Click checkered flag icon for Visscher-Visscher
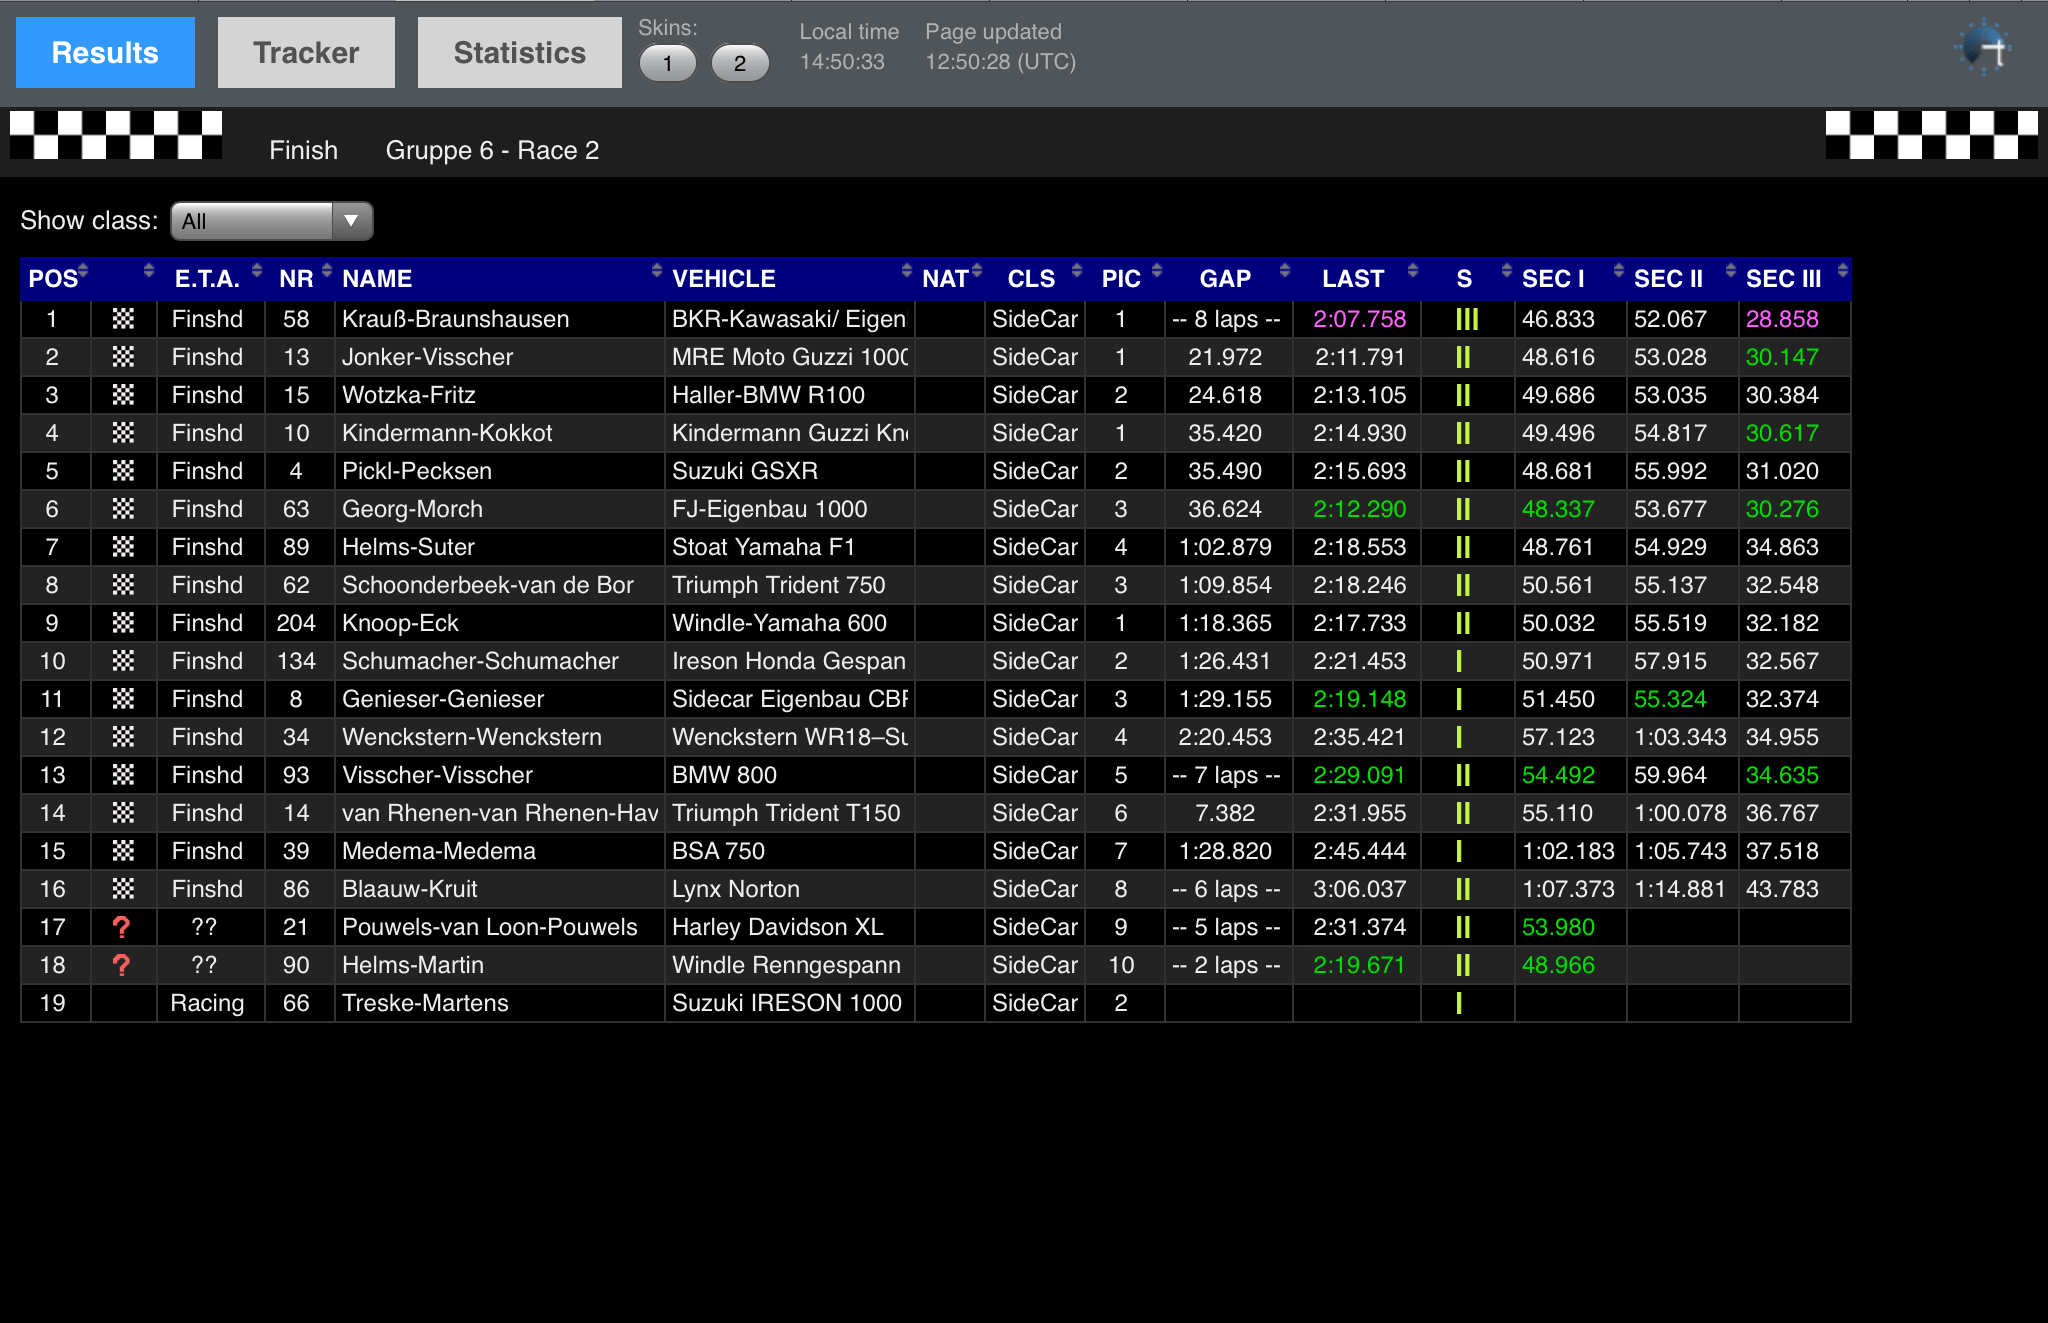Image resolution: width=2048 pixels, height=1323 pixels. click(x=123, y=775)
